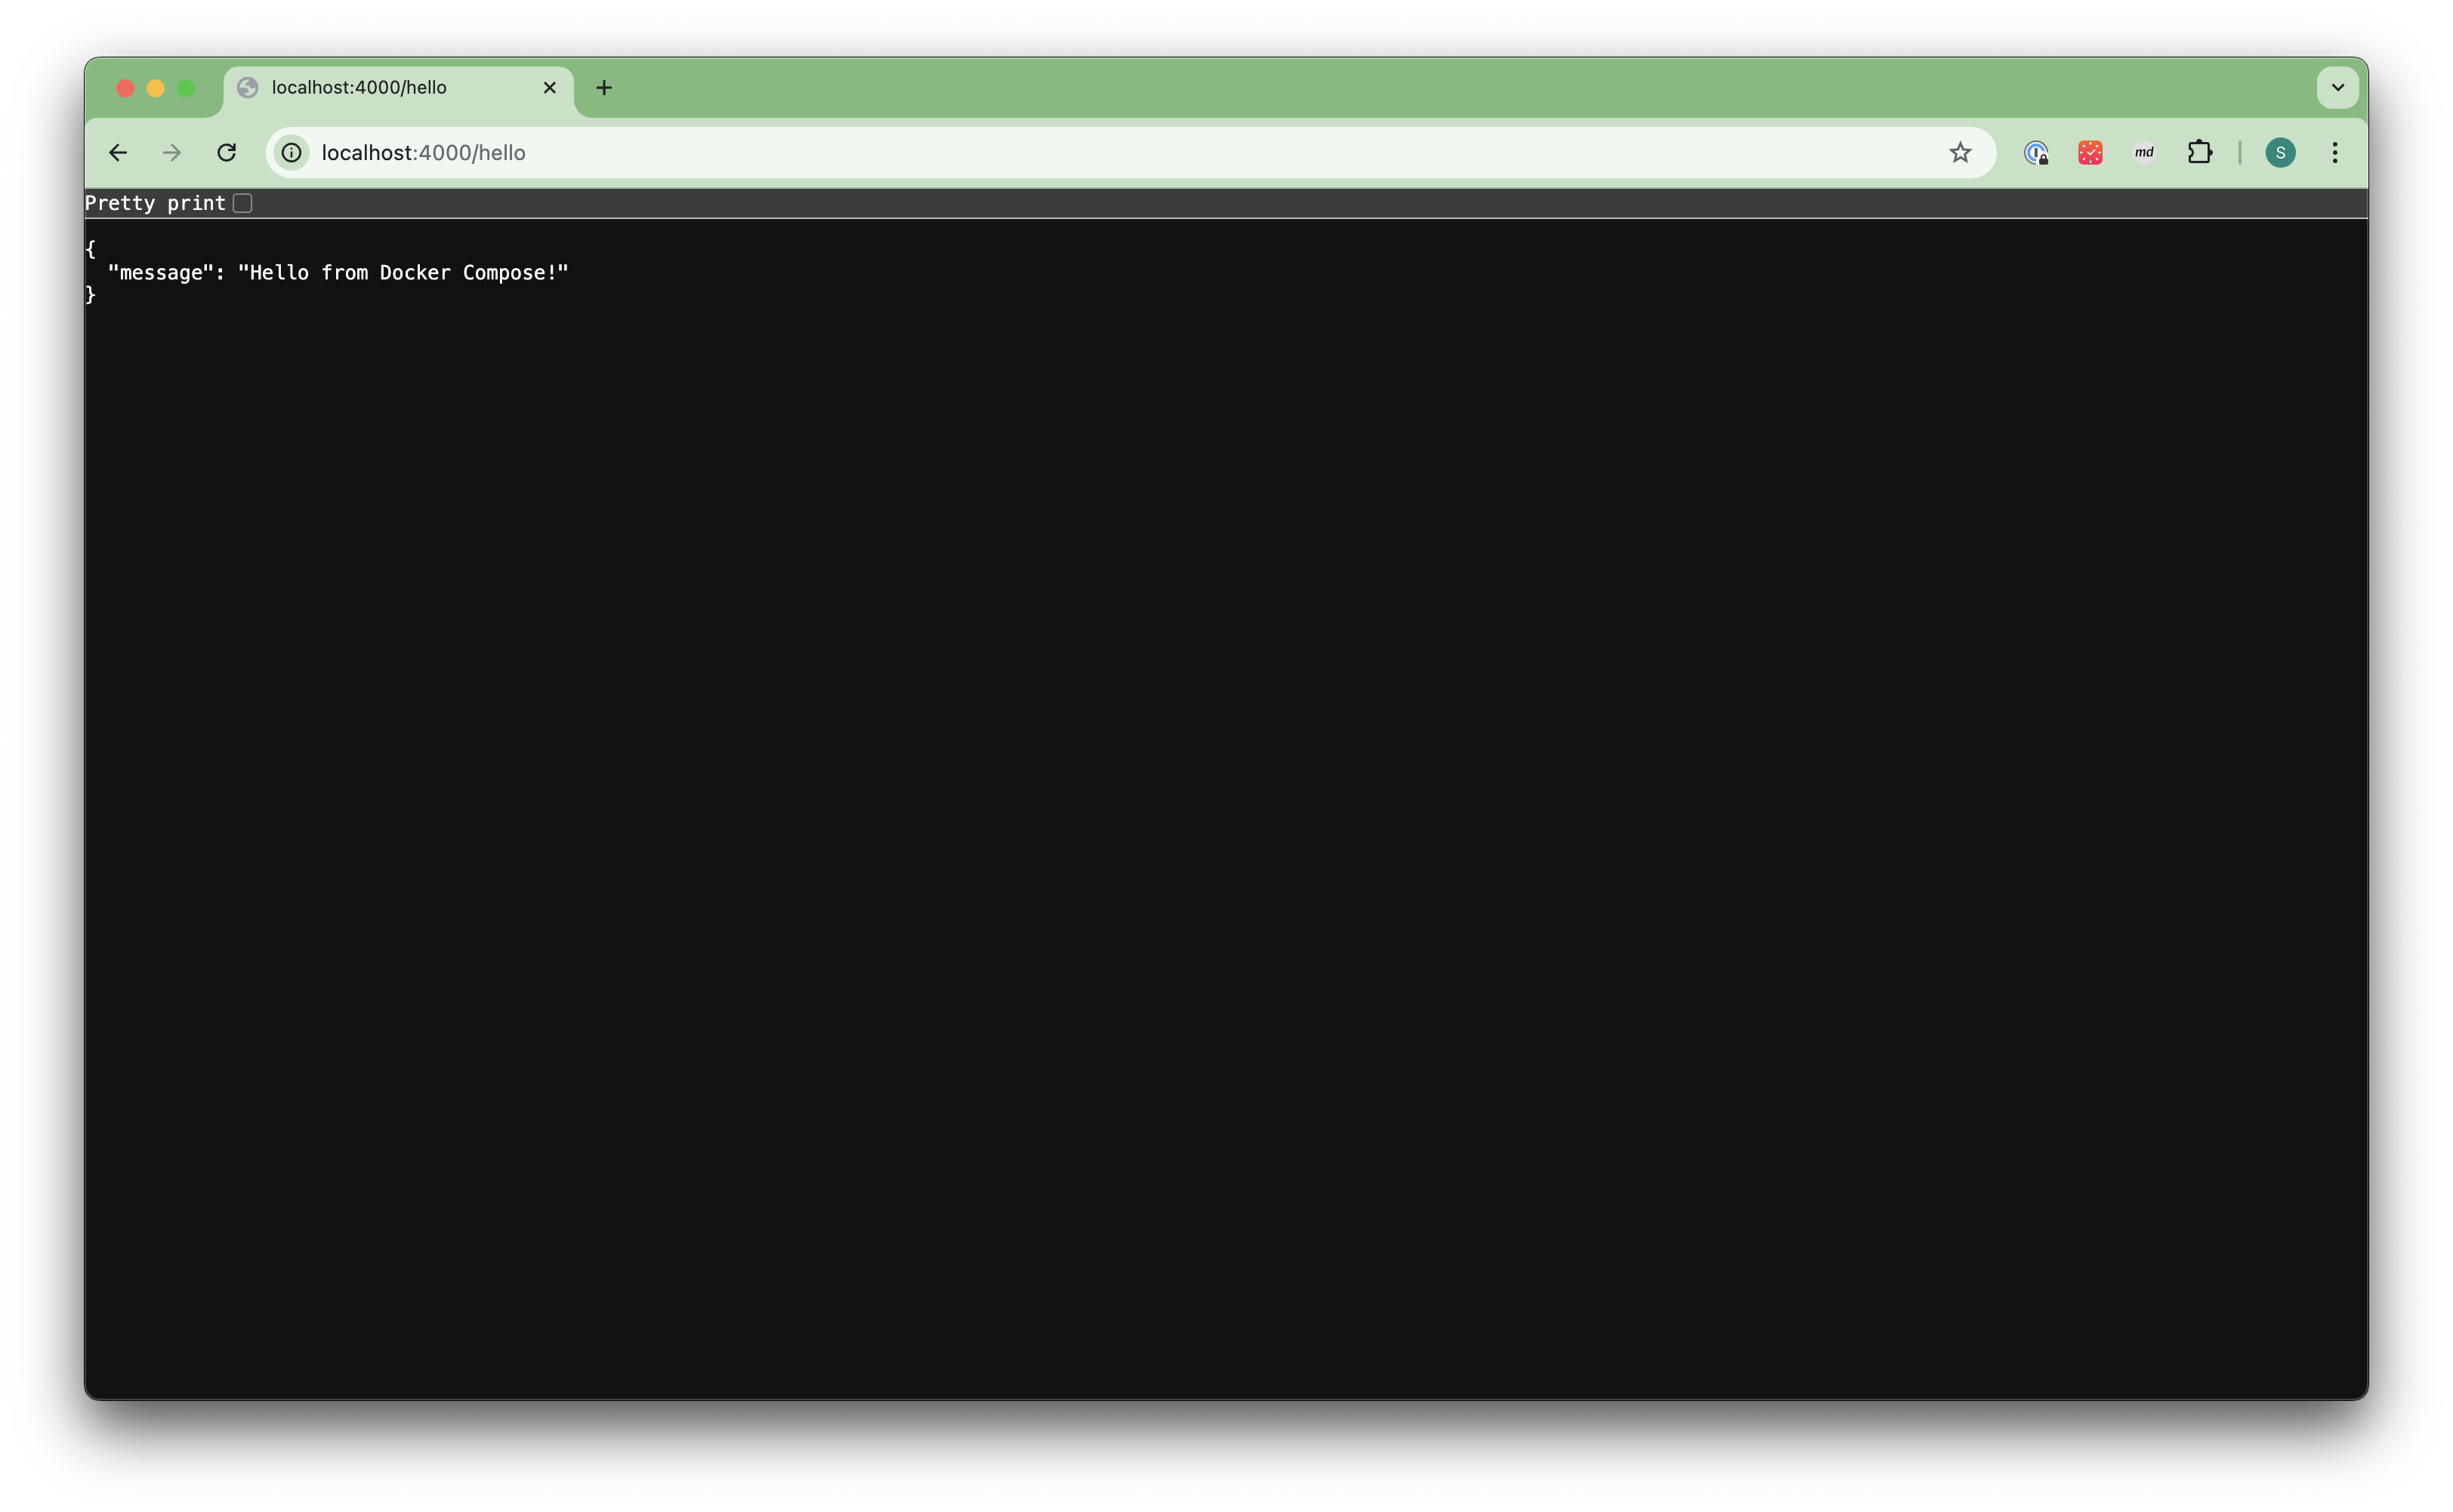Navigate forward with the forward arrow
The width and height of the screenshot is (2453, 1512).
[x=171, y=152]
